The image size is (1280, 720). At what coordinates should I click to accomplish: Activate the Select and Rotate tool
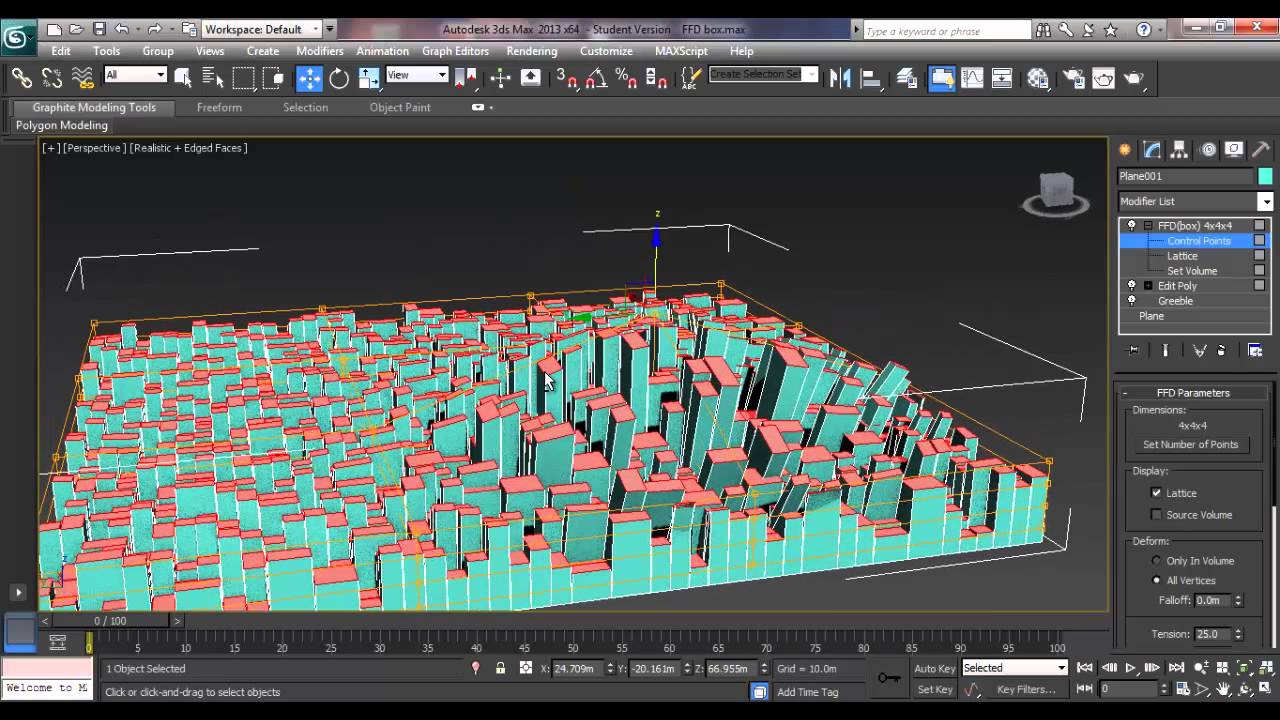[x=339, y=78]
